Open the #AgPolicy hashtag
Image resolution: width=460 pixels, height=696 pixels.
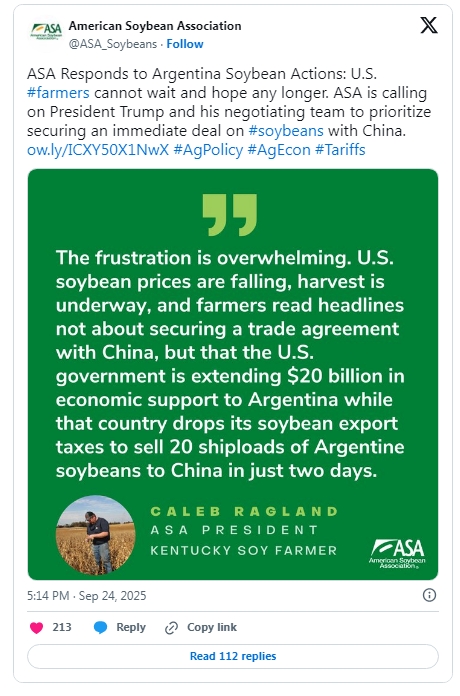(x=208, y=150)
